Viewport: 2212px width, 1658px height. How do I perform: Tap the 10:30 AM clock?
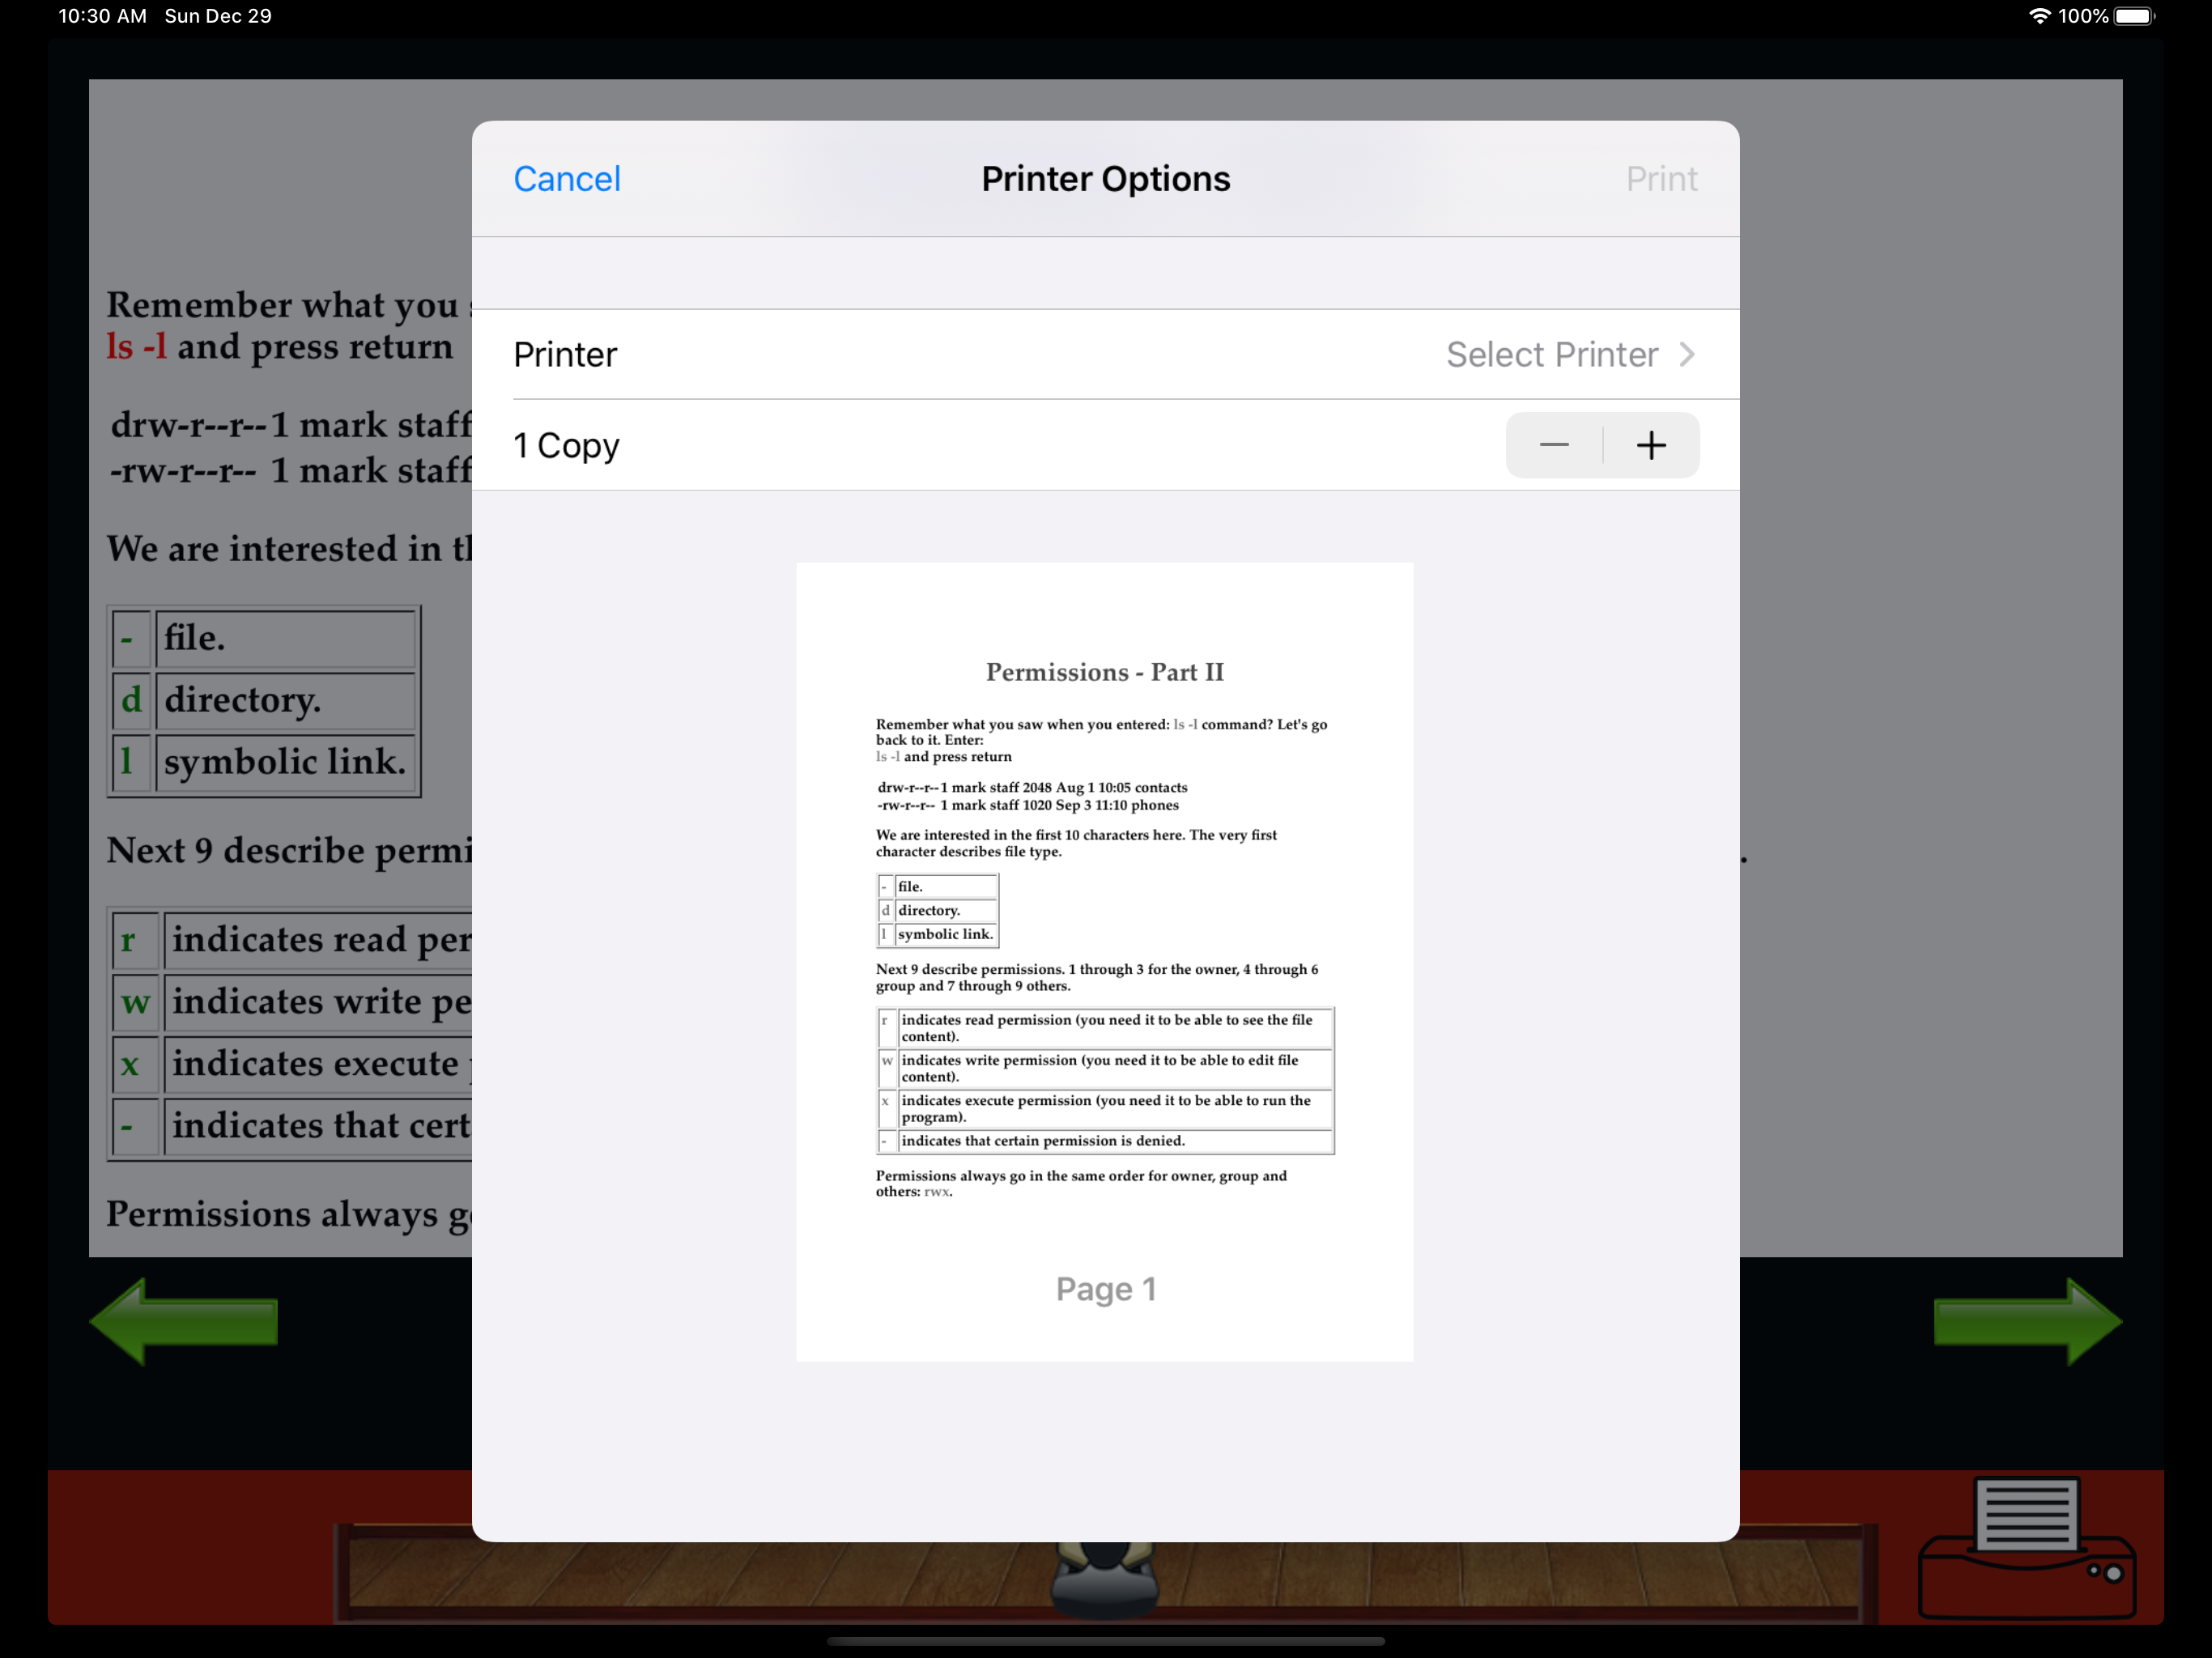pyautogui.click(x=102, y=16)
